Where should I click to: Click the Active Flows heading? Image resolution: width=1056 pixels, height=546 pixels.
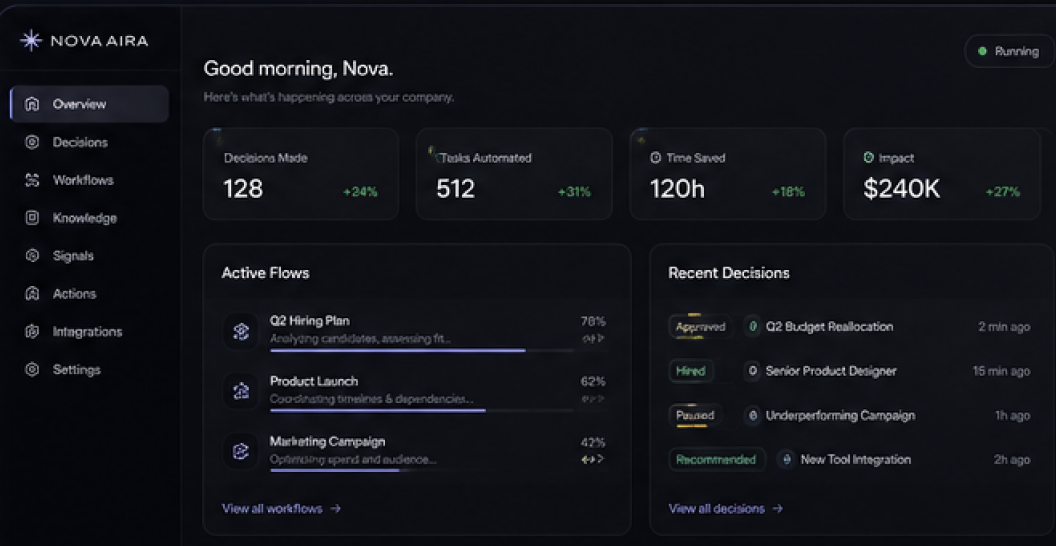[x=265, y=273]
